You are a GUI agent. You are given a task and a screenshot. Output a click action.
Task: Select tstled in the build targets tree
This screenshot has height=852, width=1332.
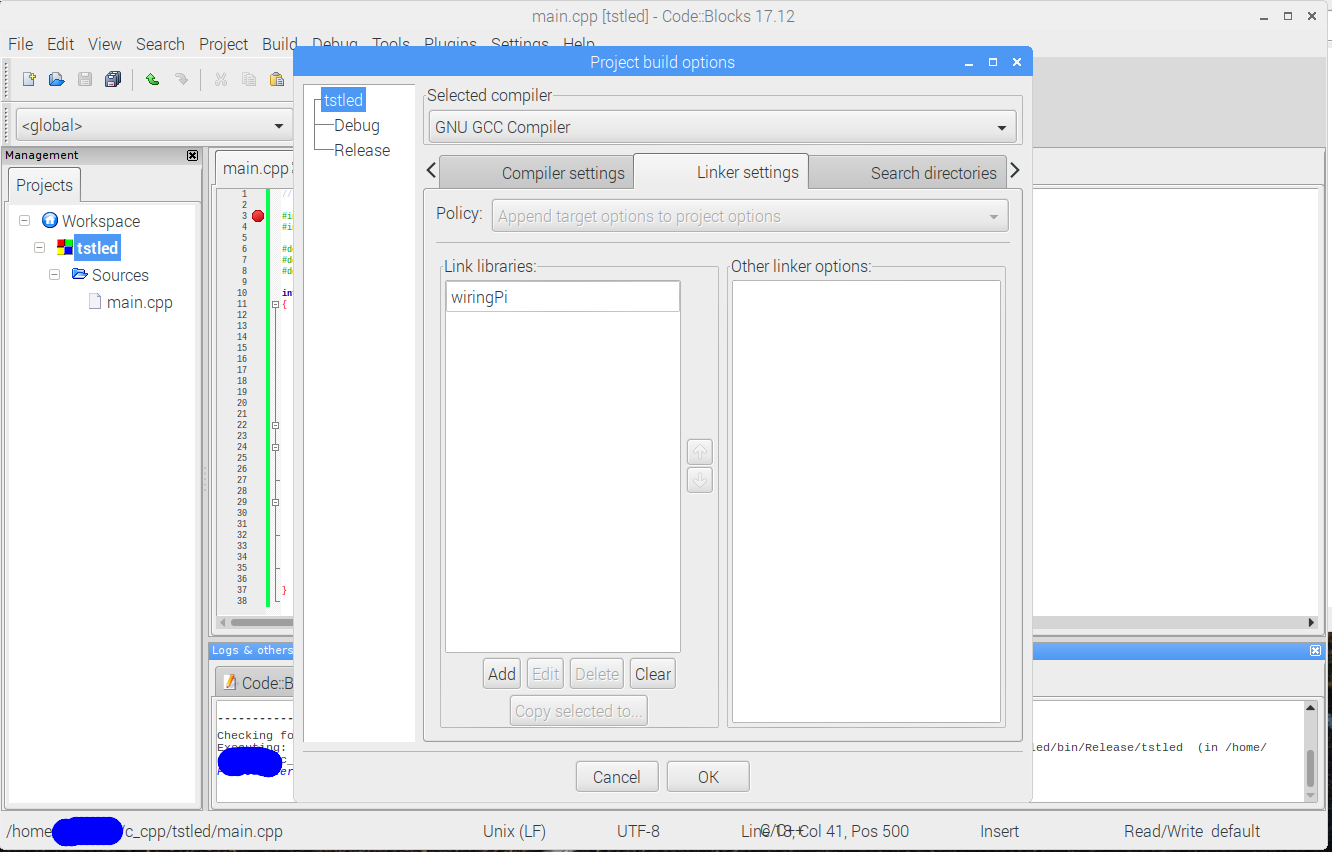[343, 100]
